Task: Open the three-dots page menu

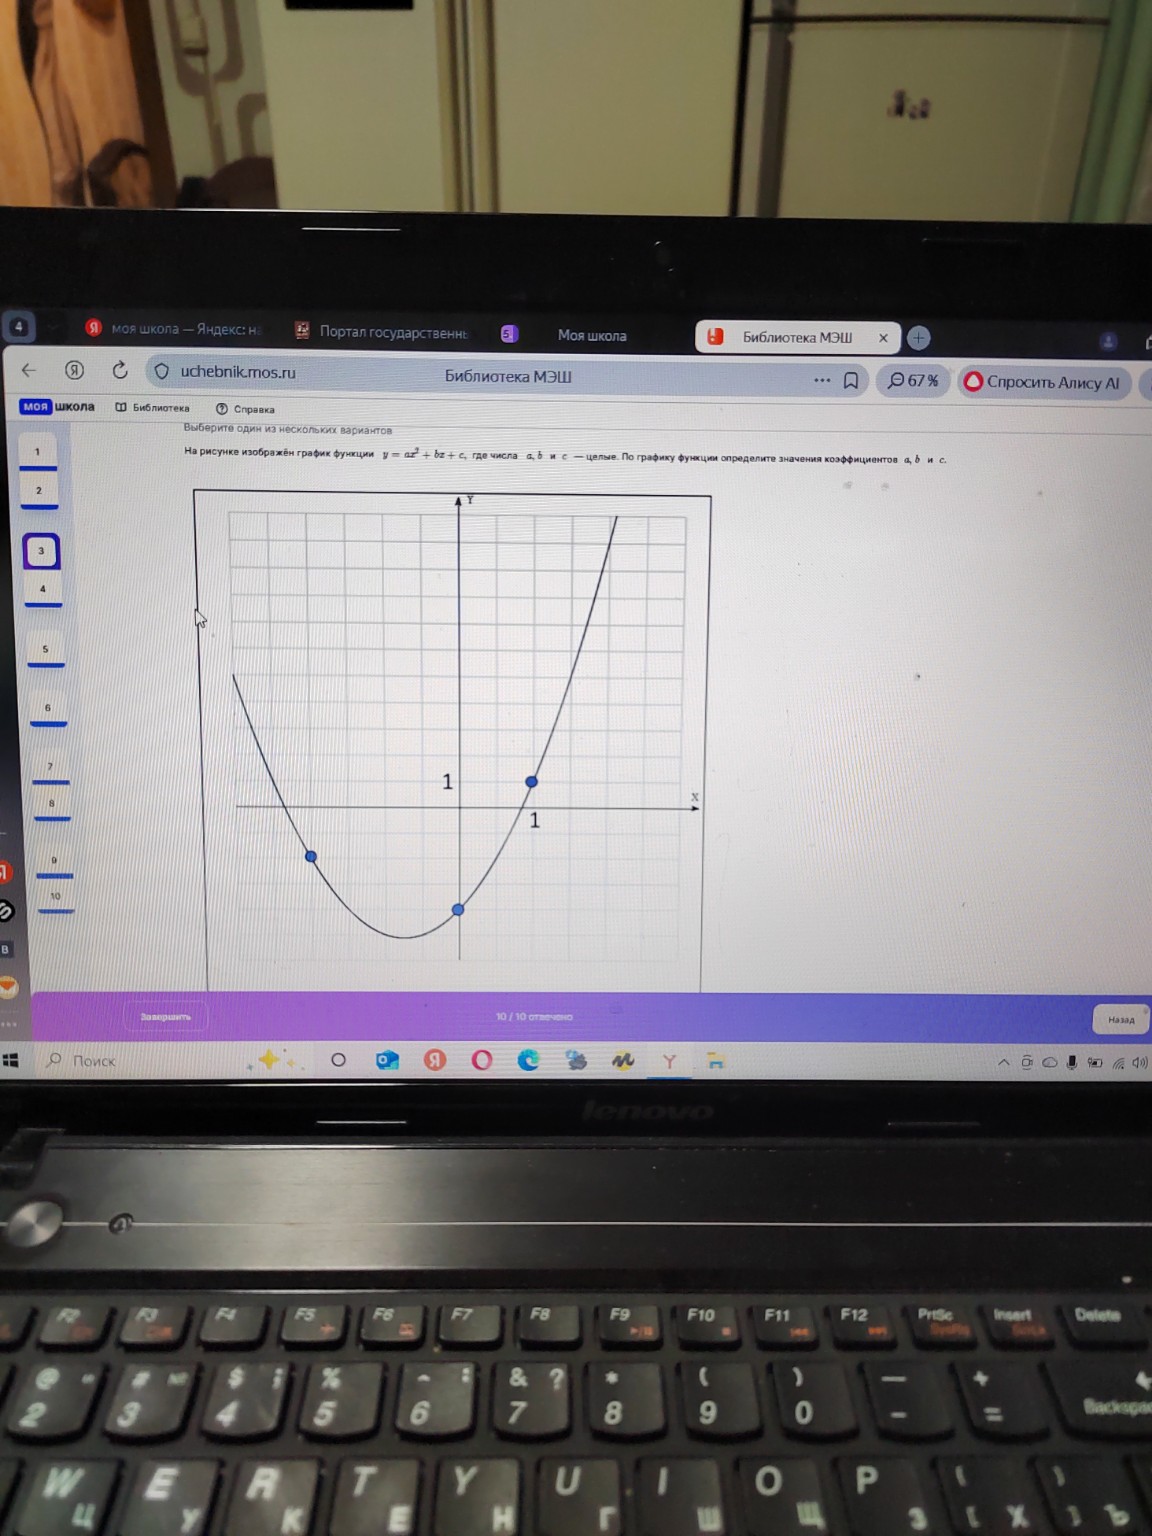Action: [822, 380]
